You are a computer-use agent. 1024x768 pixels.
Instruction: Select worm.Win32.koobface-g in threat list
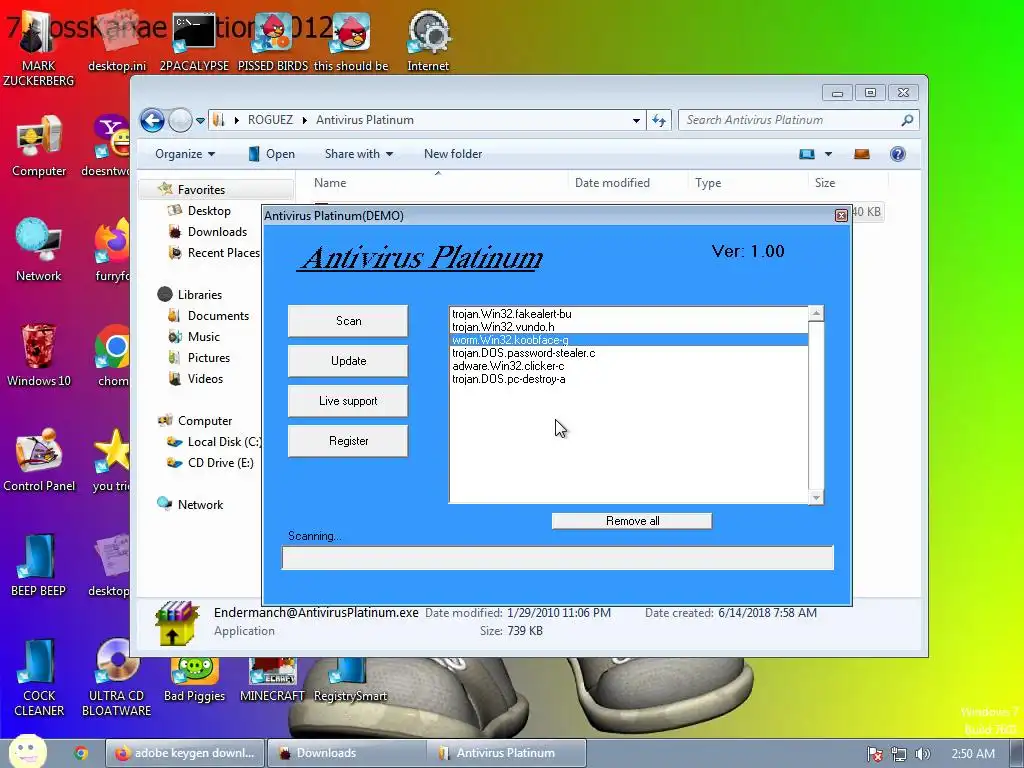630,340
